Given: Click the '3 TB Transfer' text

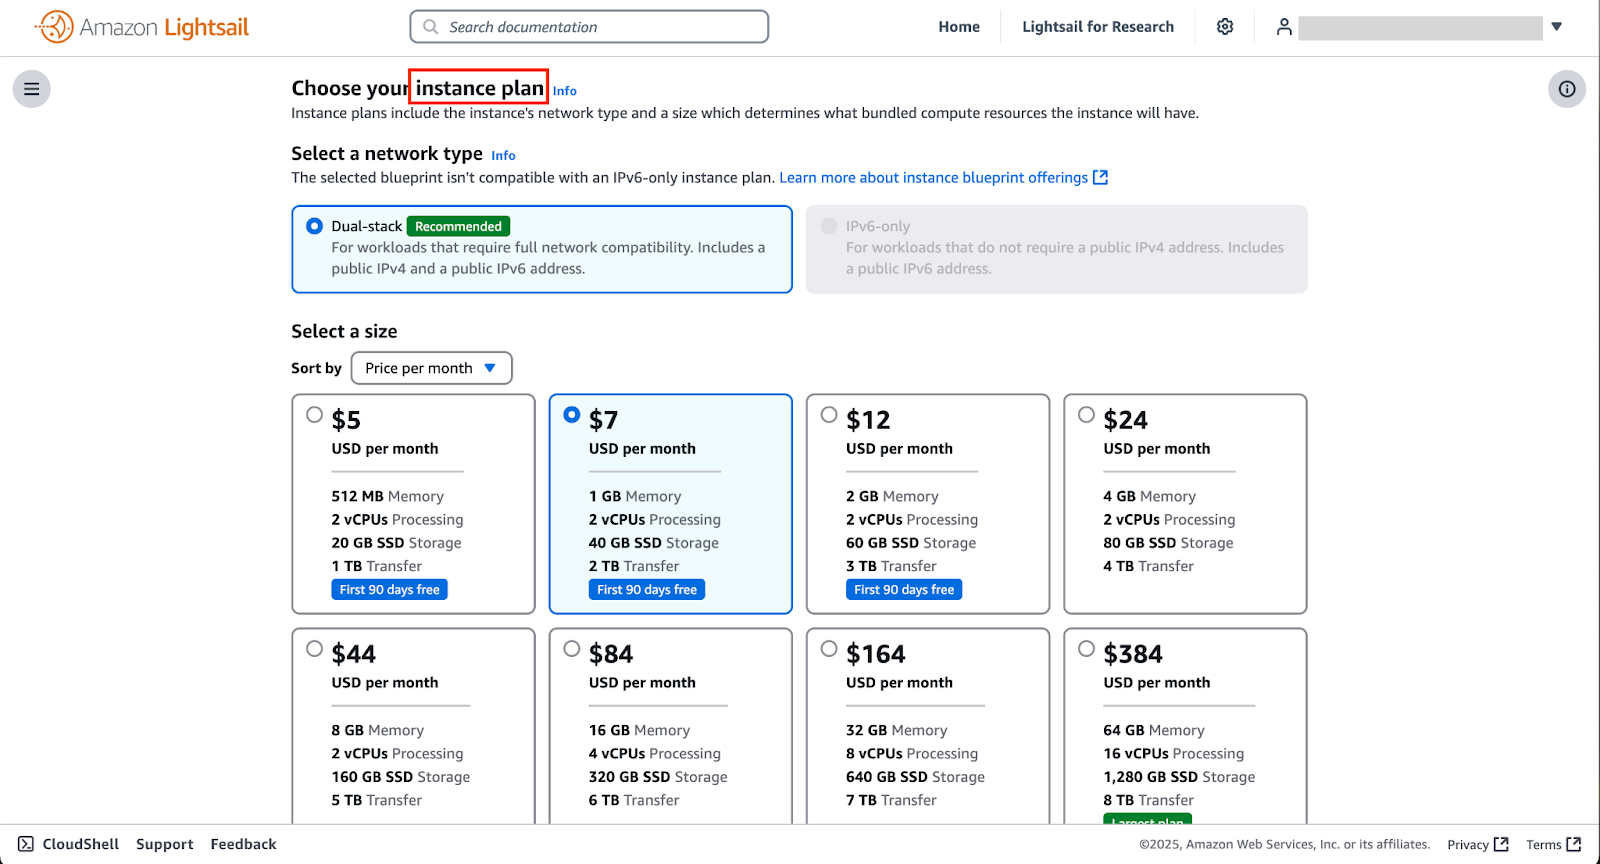Looking at the screenshot, I should click(x=891, y=566).
